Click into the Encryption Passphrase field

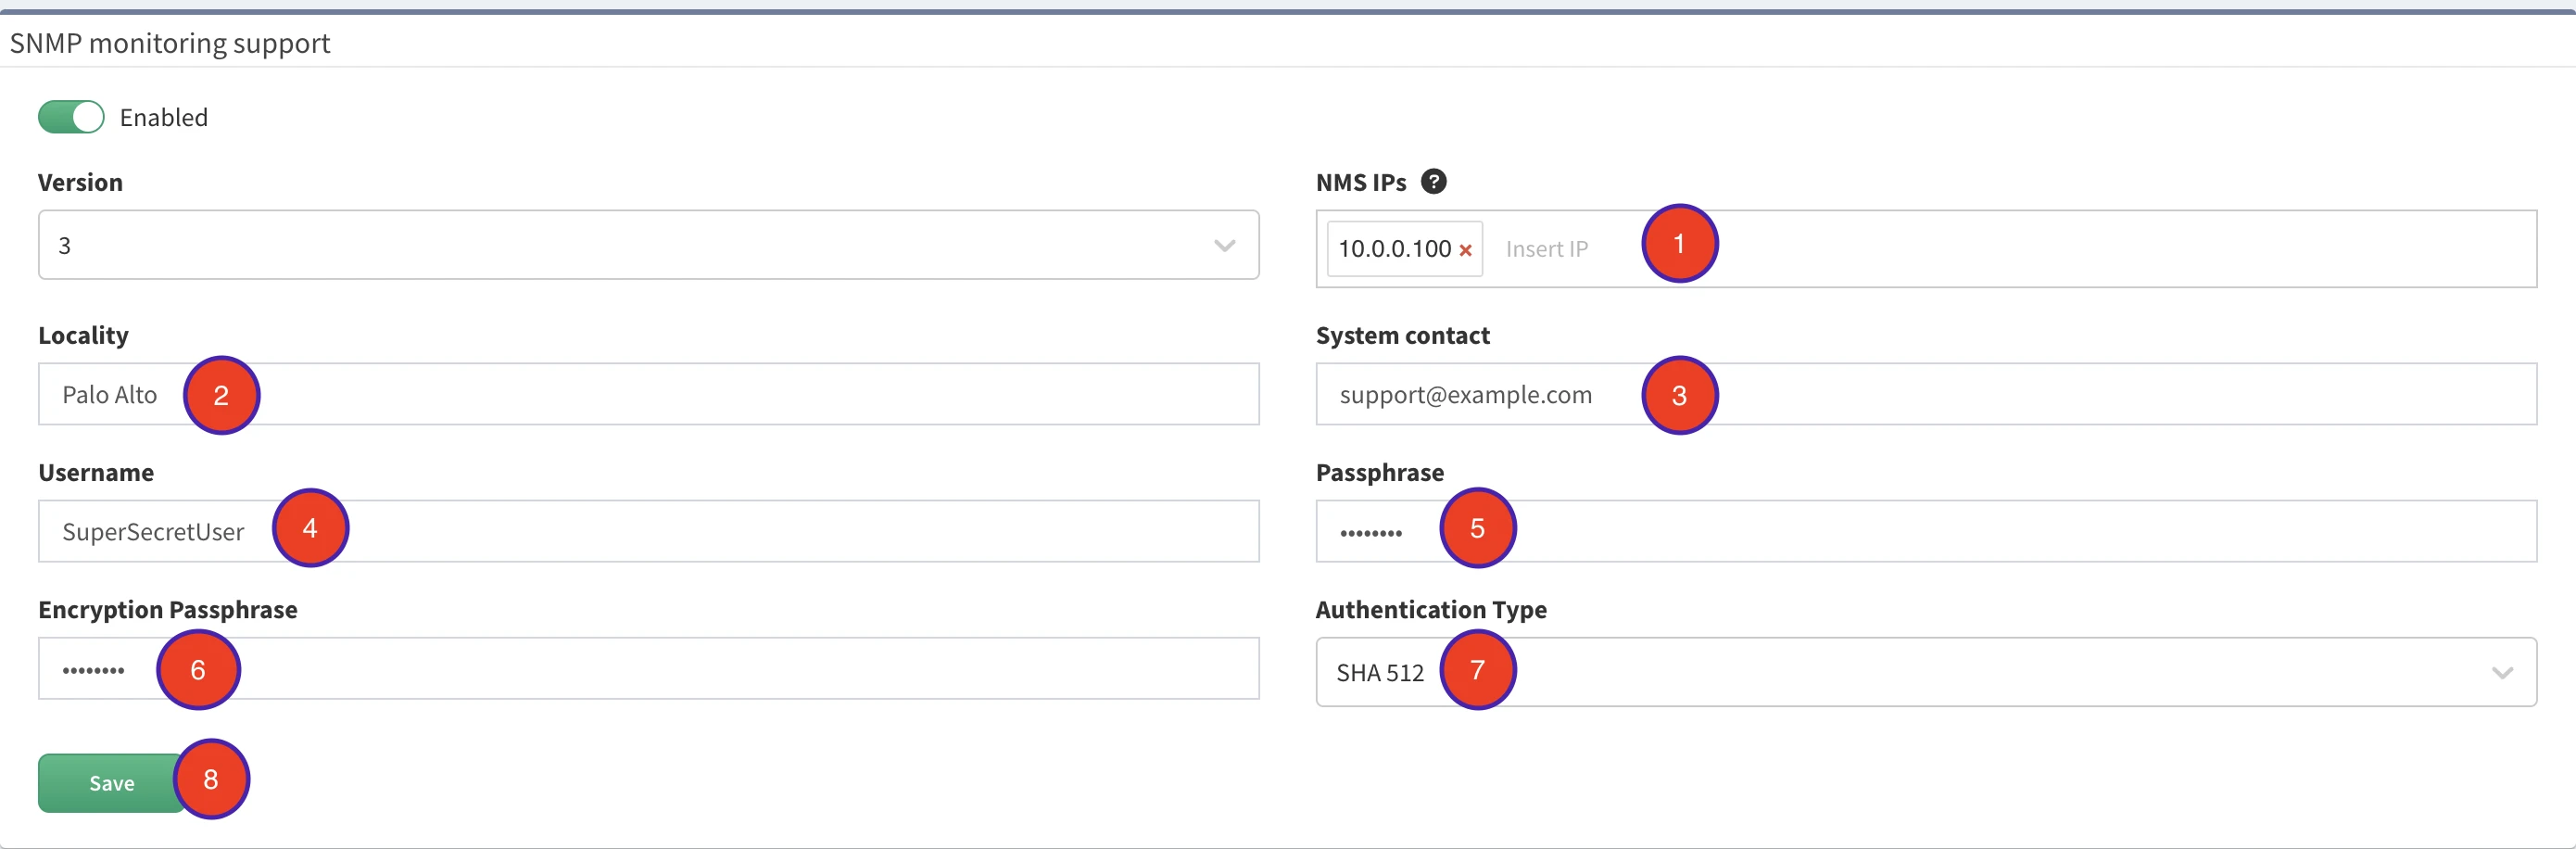(x=700, y=669)
